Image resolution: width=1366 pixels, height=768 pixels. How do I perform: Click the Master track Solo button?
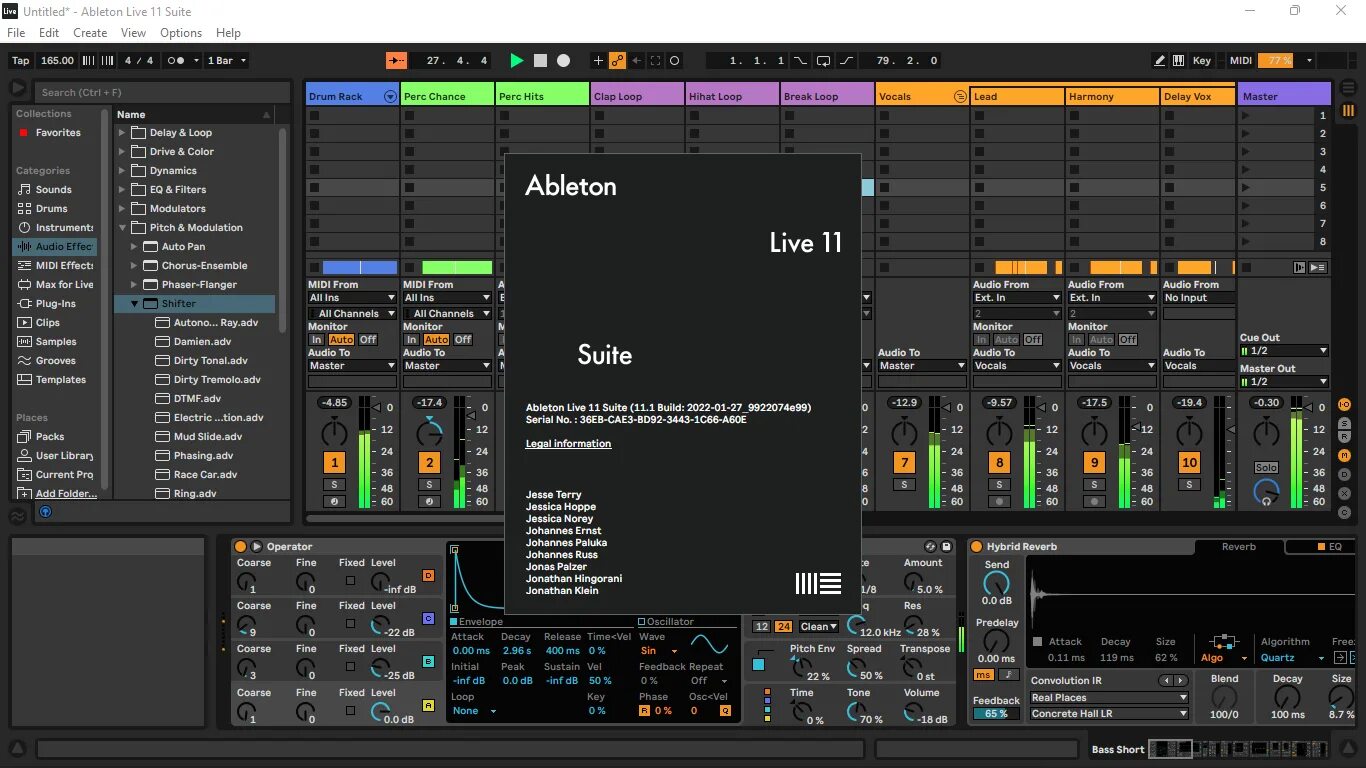coord(1266,467)
